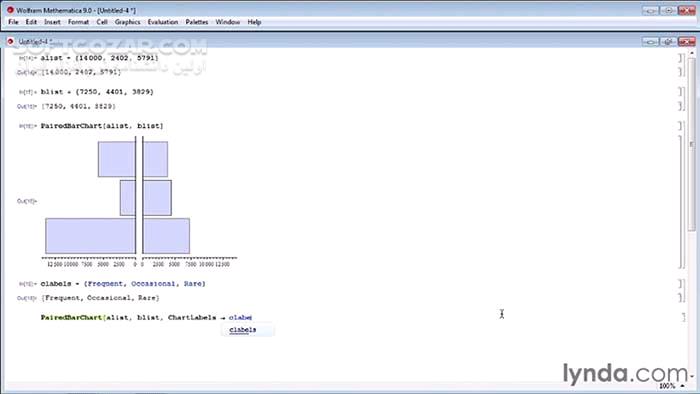The image size is (700, 394).
Task: Click the {Frequent, Occasional, Rare} output
Action: (100, 298)
